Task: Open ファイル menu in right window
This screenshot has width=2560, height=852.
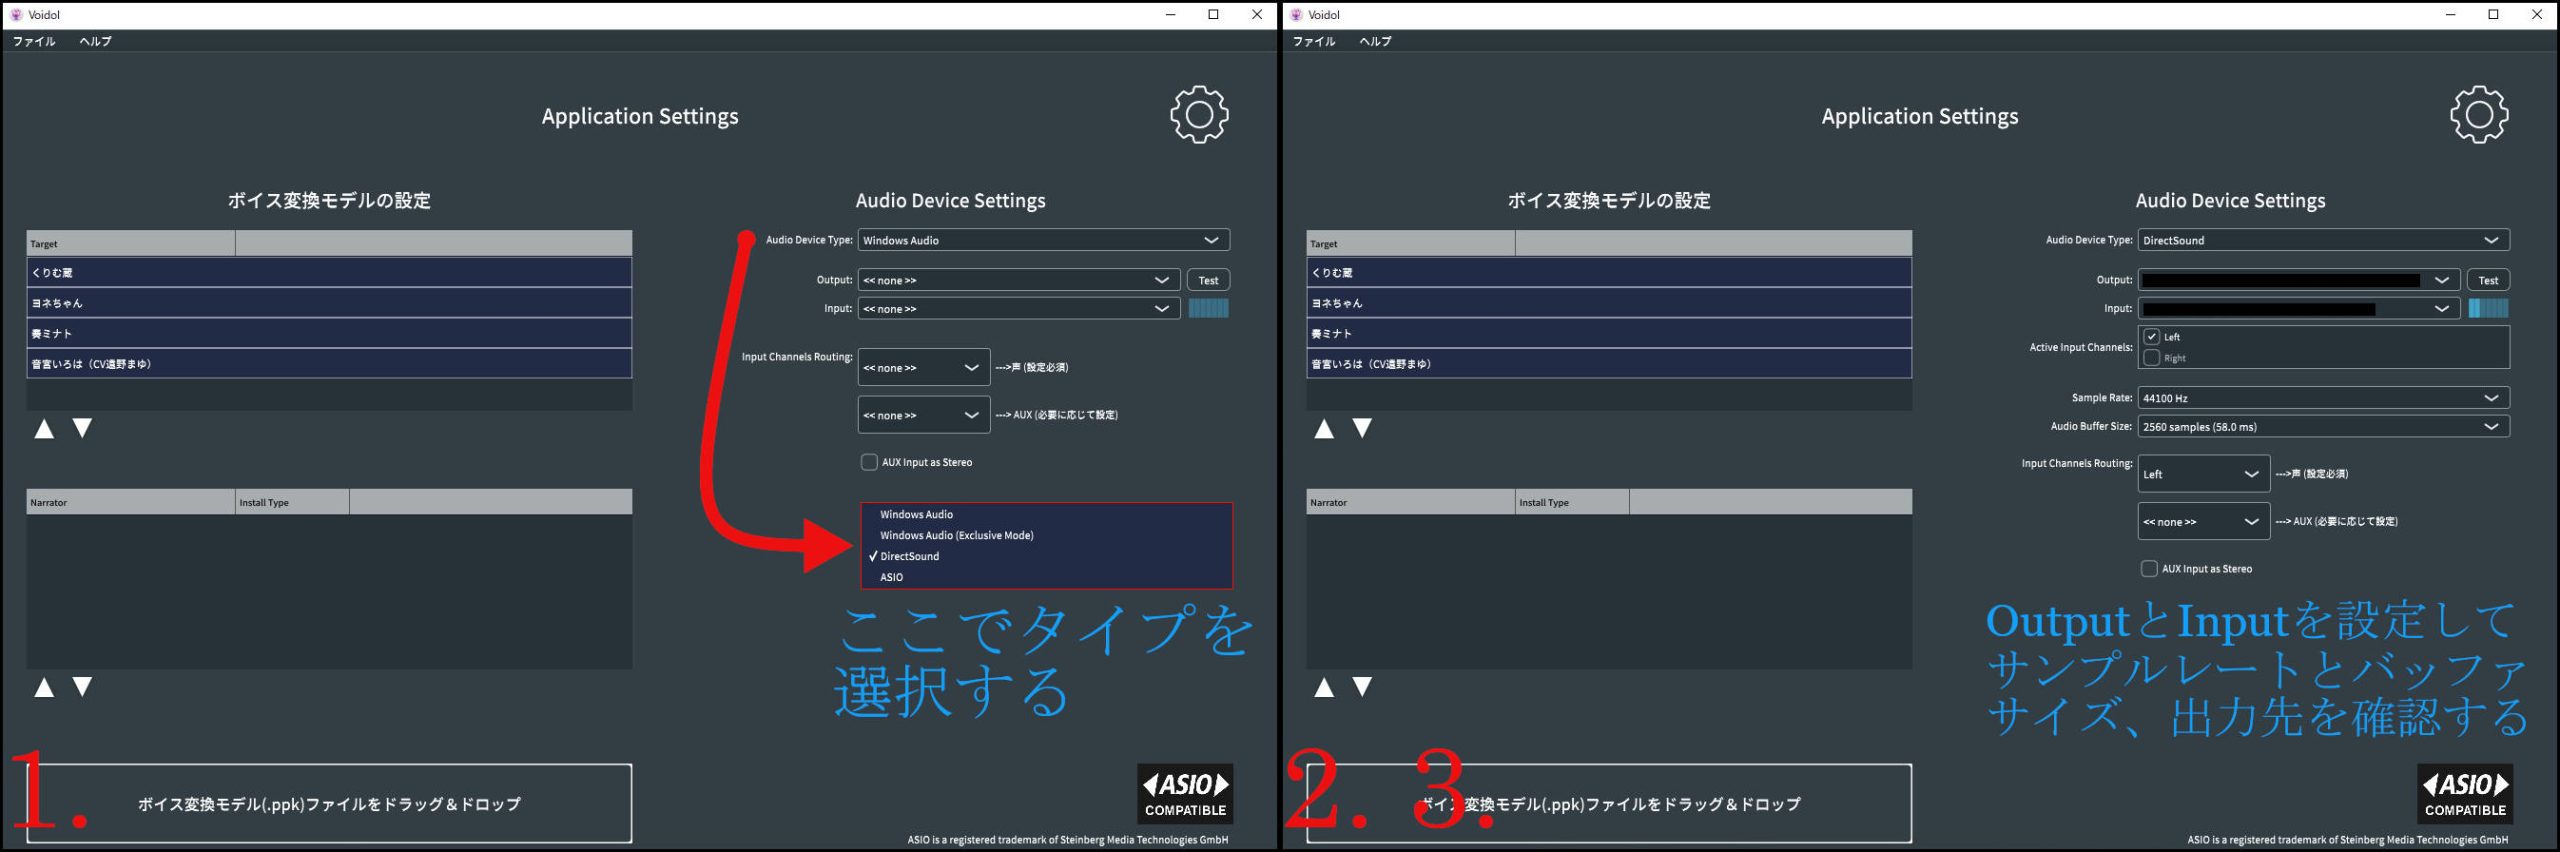Action: pos(1314,41)
